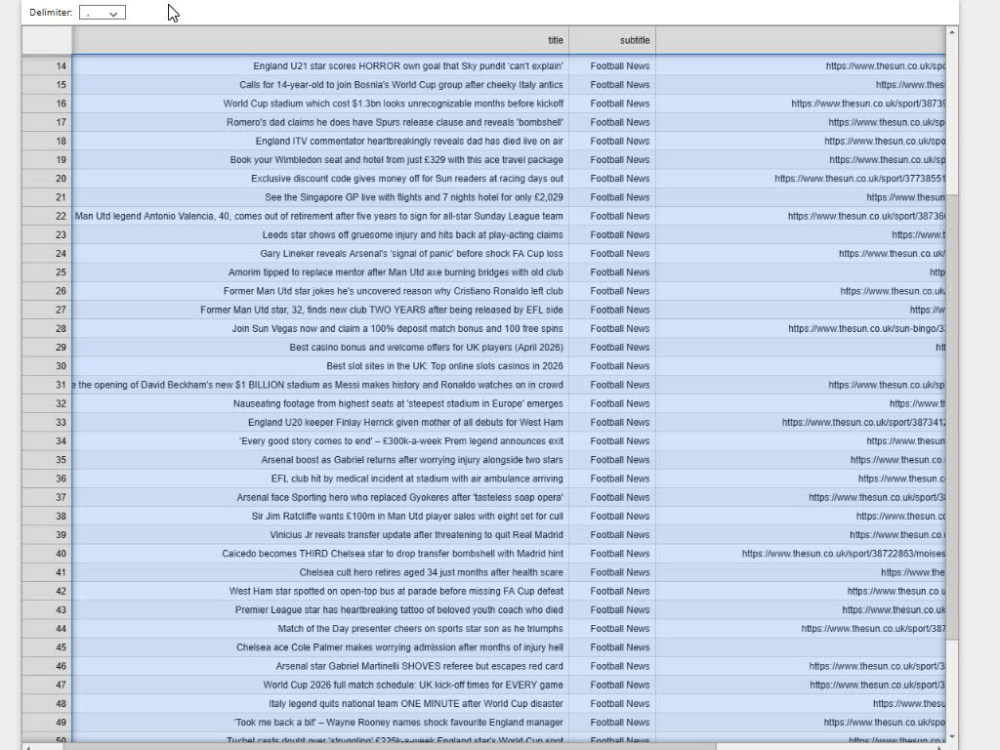Click the URL cell in row 33
This screenshot has height=750, width=1000.
[800, 422]
